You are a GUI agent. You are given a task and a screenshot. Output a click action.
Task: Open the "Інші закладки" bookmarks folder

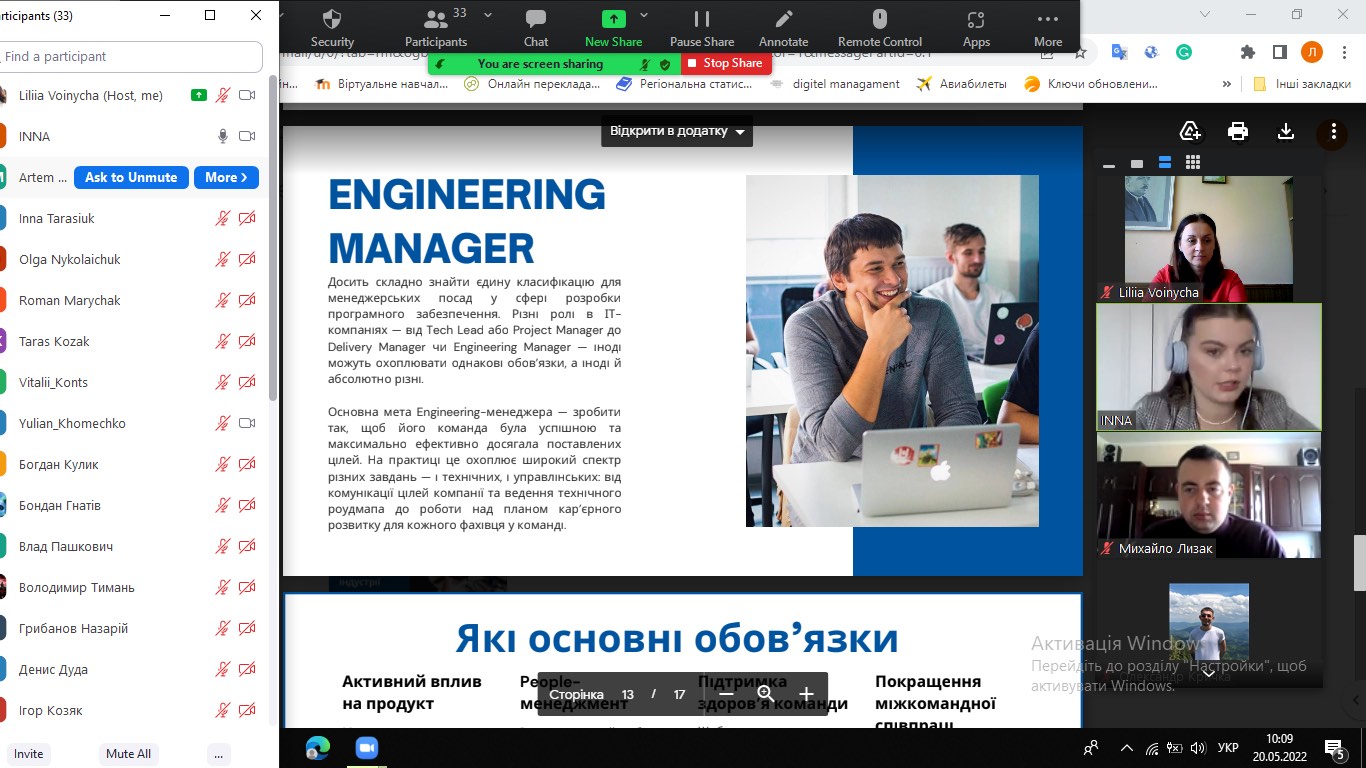pyautogui.click(x=1302, y=84)
